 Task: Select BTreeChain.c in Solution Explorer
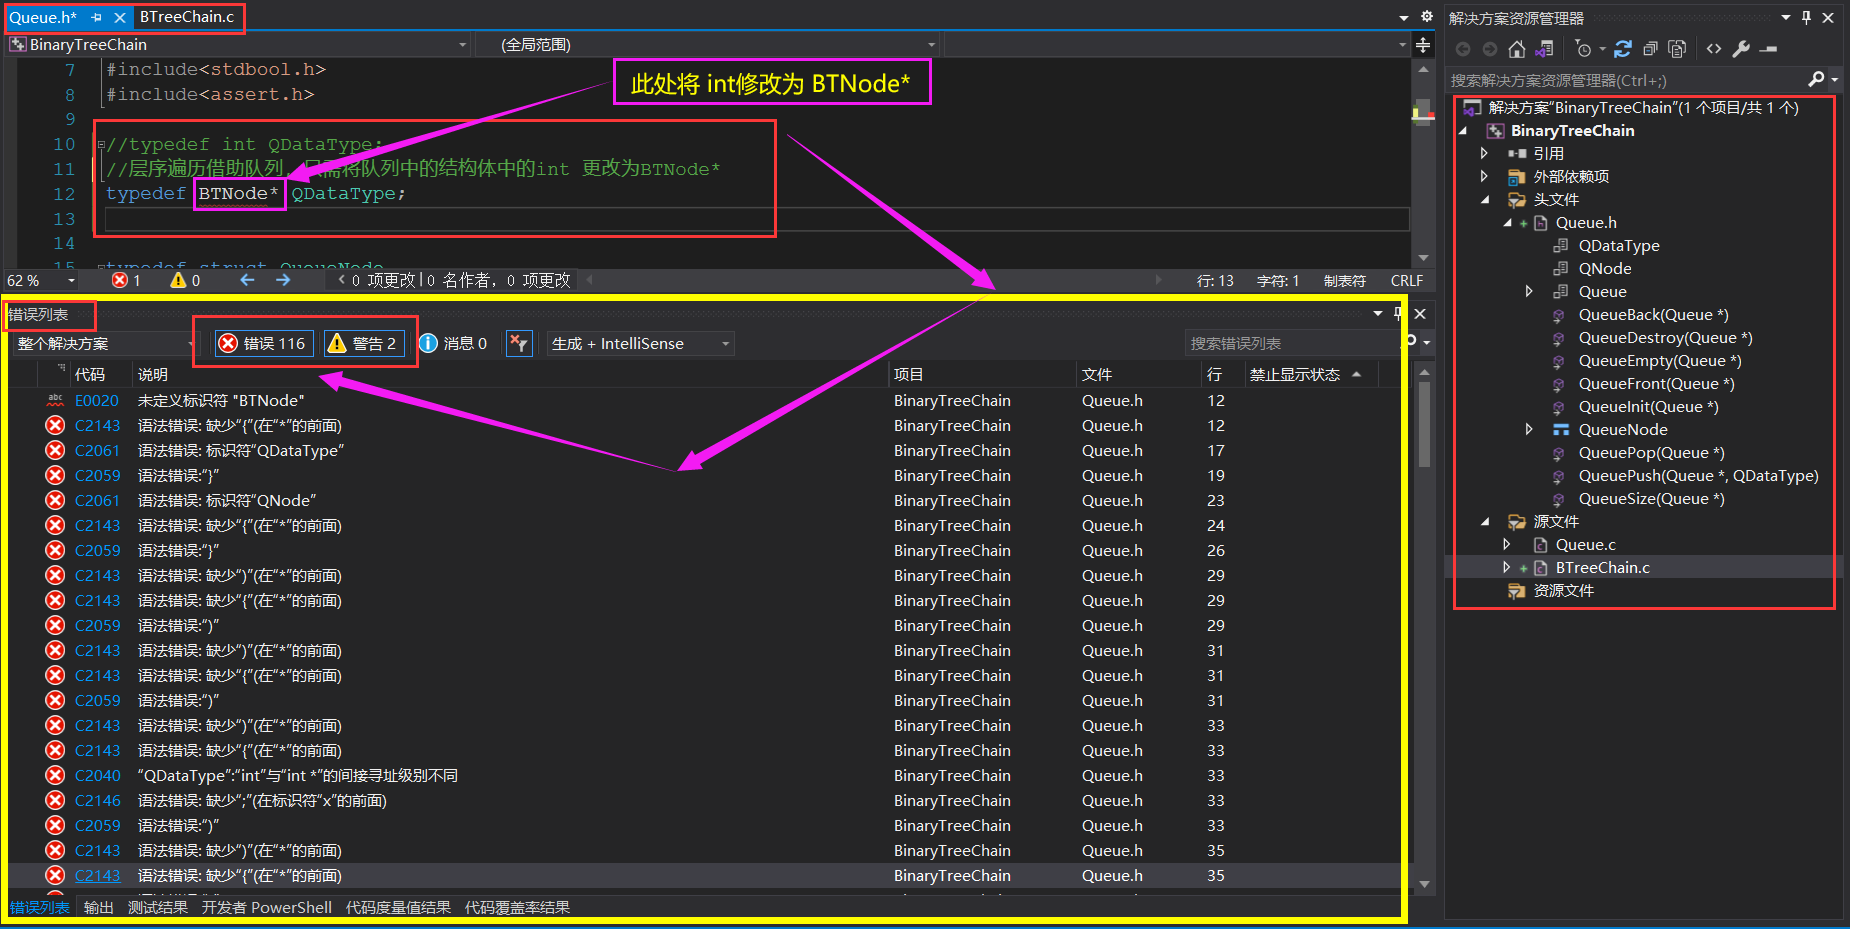1602,568
